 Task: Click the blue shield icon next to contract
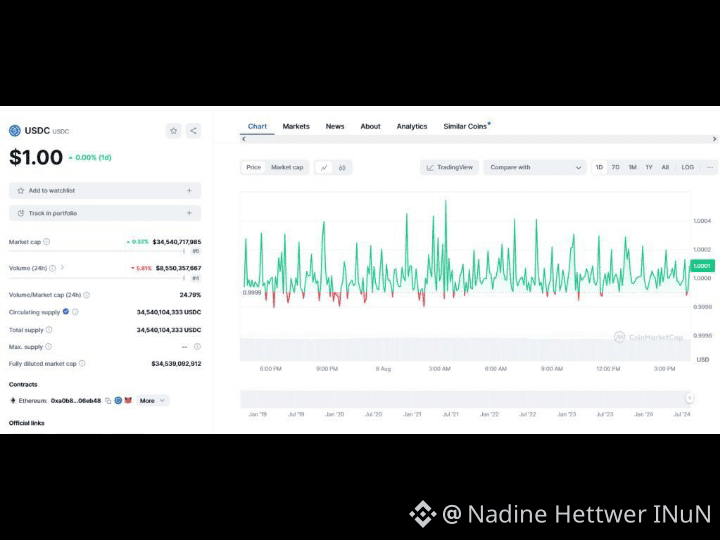pyautogui.click(x=118, y=400)
